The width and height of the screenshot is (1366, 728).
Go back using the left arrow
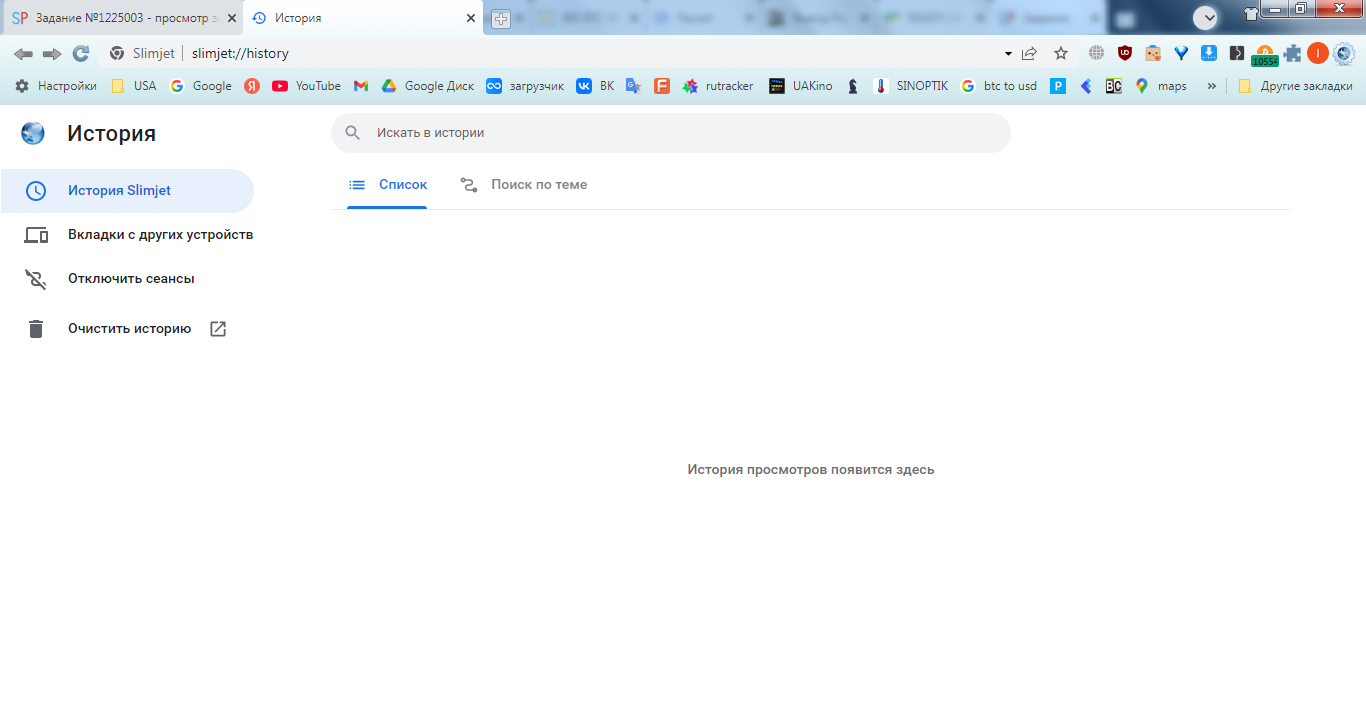tap(23, 53)
